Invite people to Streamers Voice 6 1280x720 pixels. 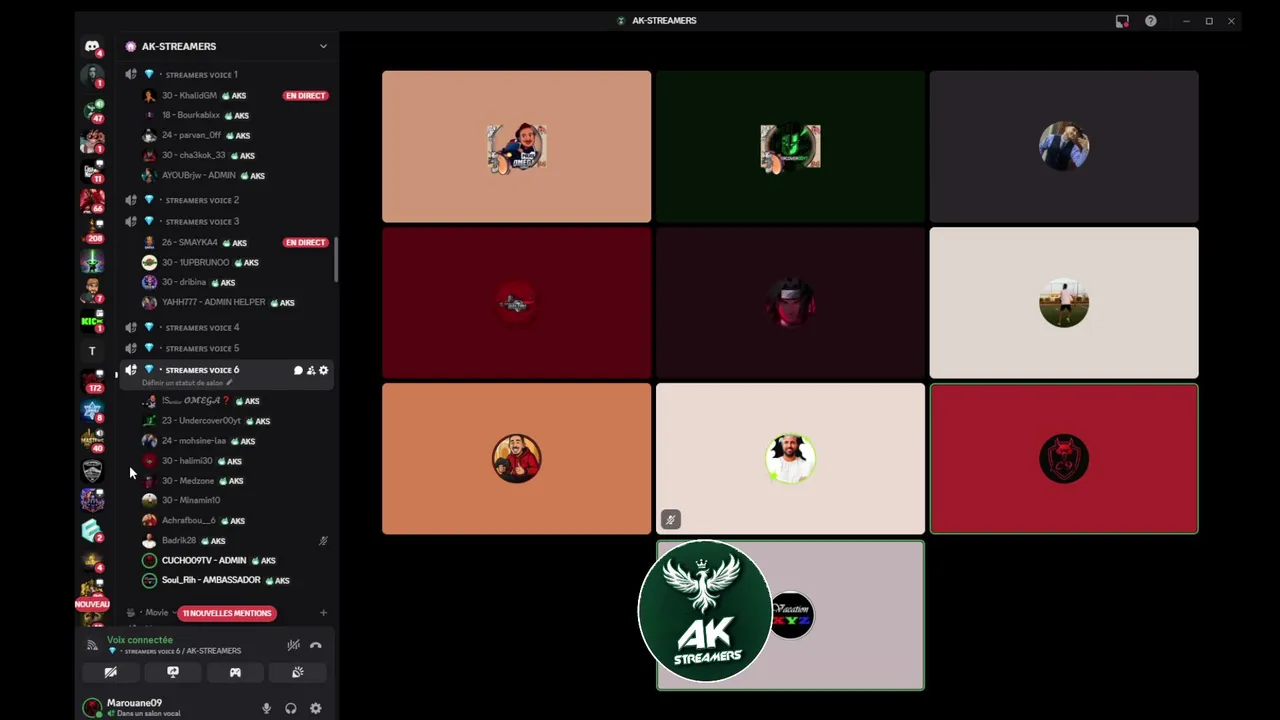[x=311, y=370]
